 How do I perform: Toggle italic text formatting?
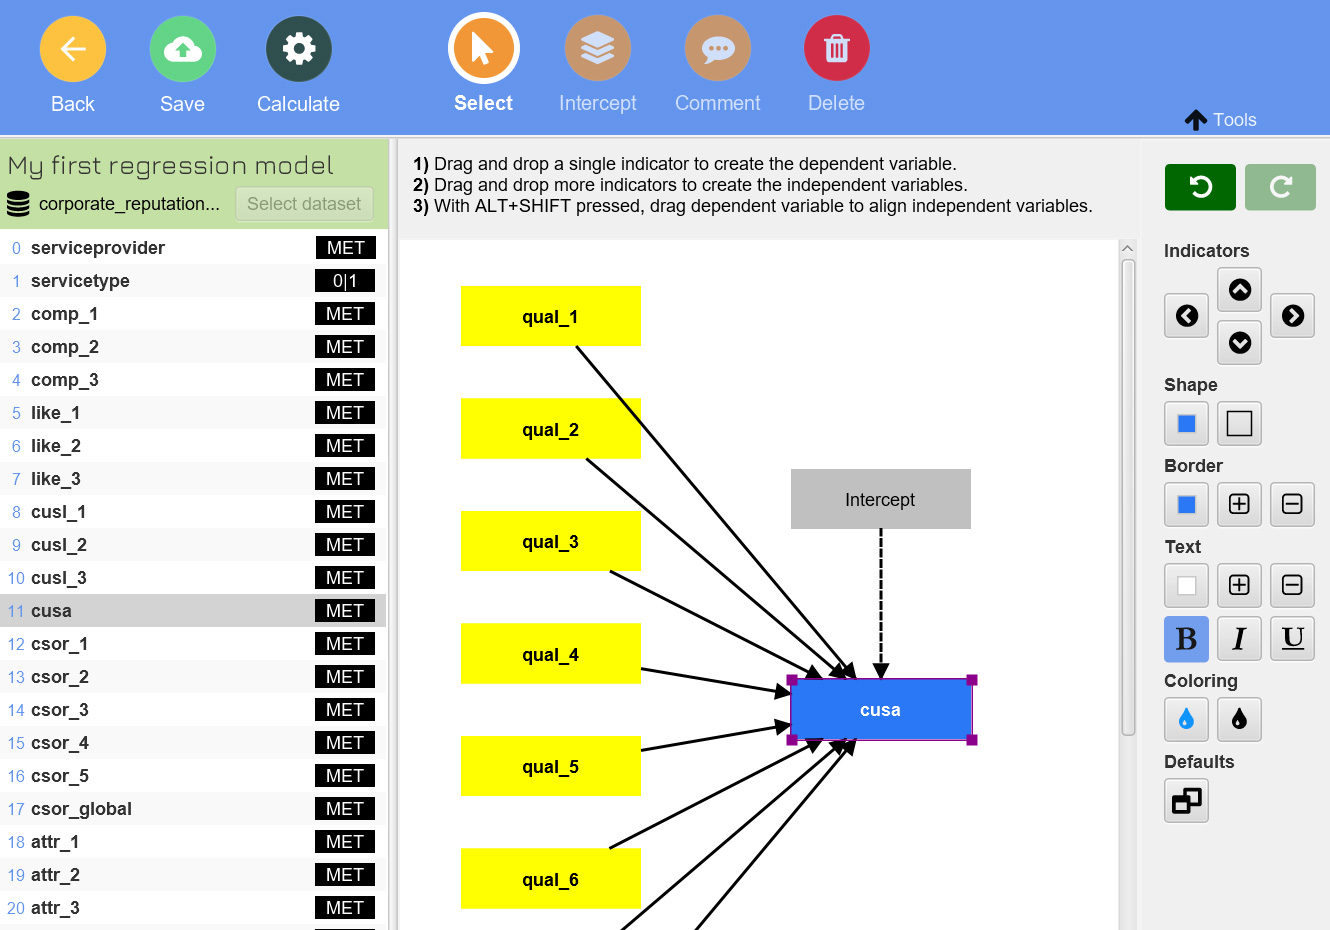tap(1239, 639)
